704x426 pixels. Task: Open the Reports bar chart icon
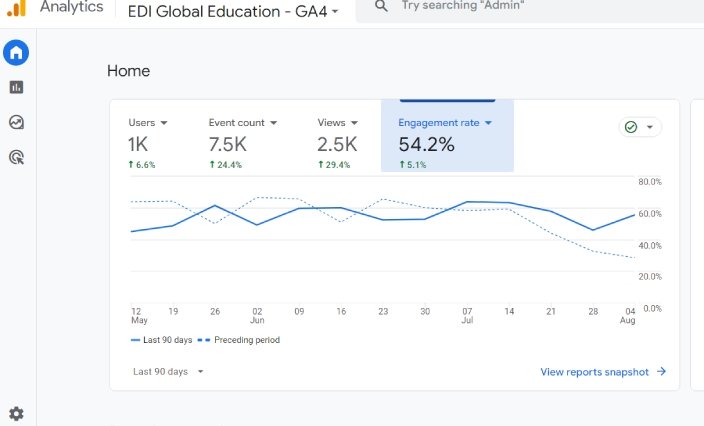[x=16, y=87]
